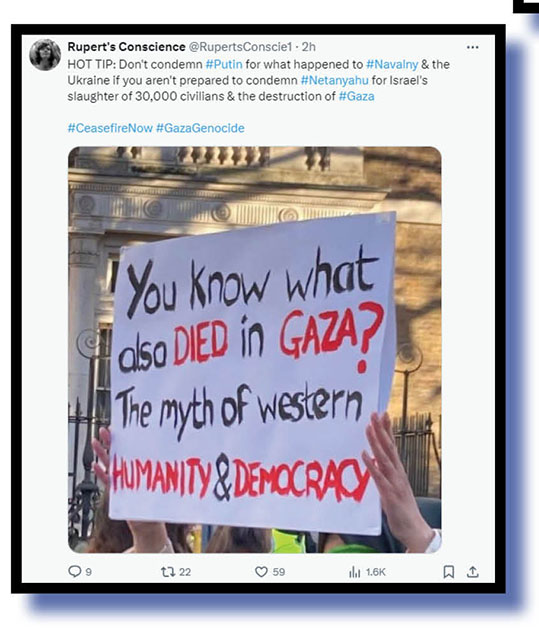Open view analytics bar chart icon
The width and height of the screenshot is (539, 639).
[x=354, y=572]
